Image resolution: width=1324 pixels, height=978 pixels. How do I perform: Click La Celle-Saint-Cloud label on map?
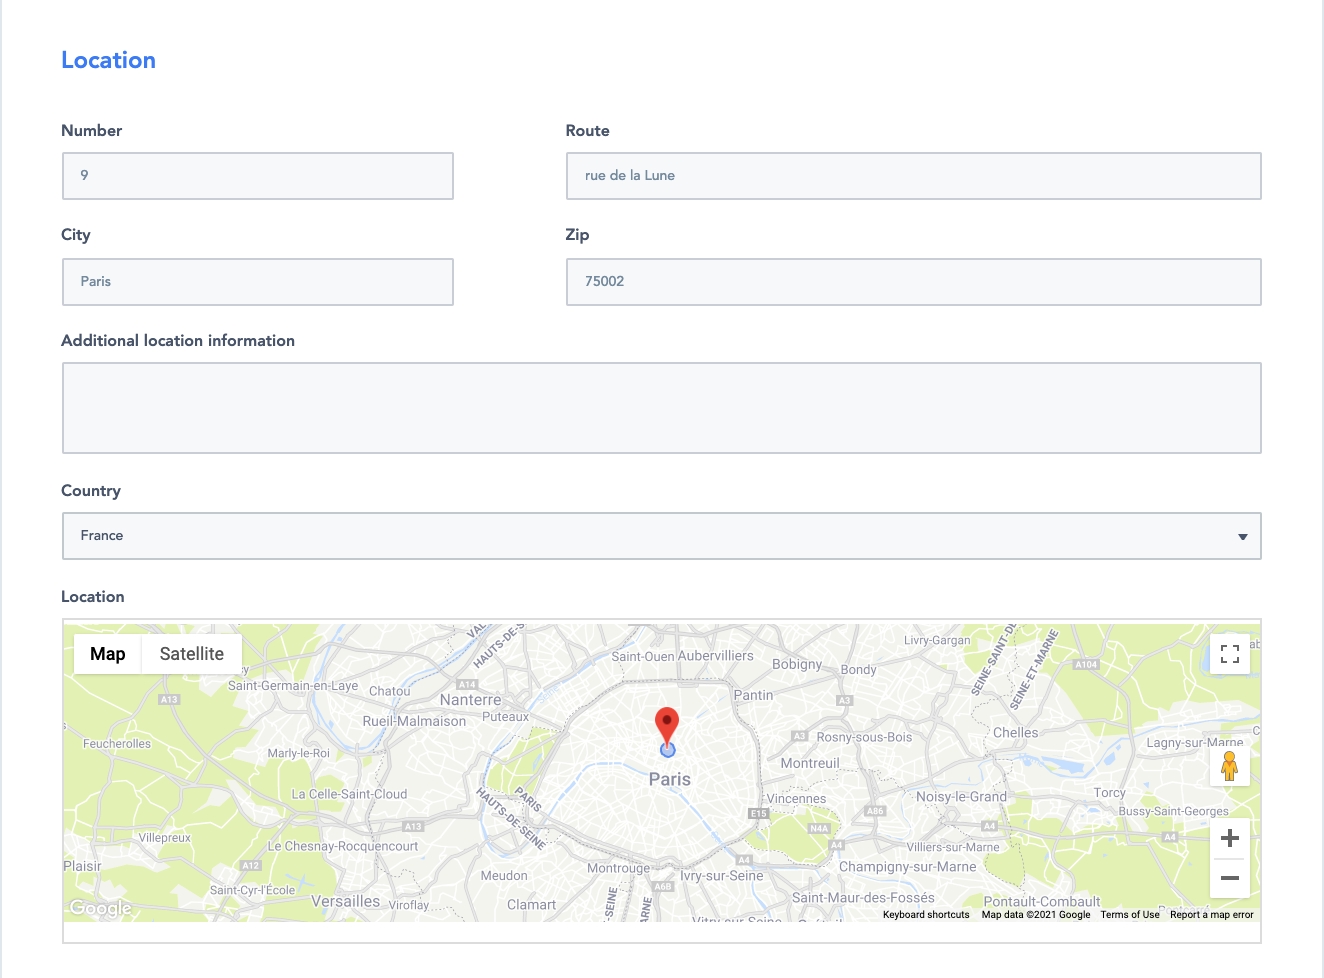(x=349, y=795)
